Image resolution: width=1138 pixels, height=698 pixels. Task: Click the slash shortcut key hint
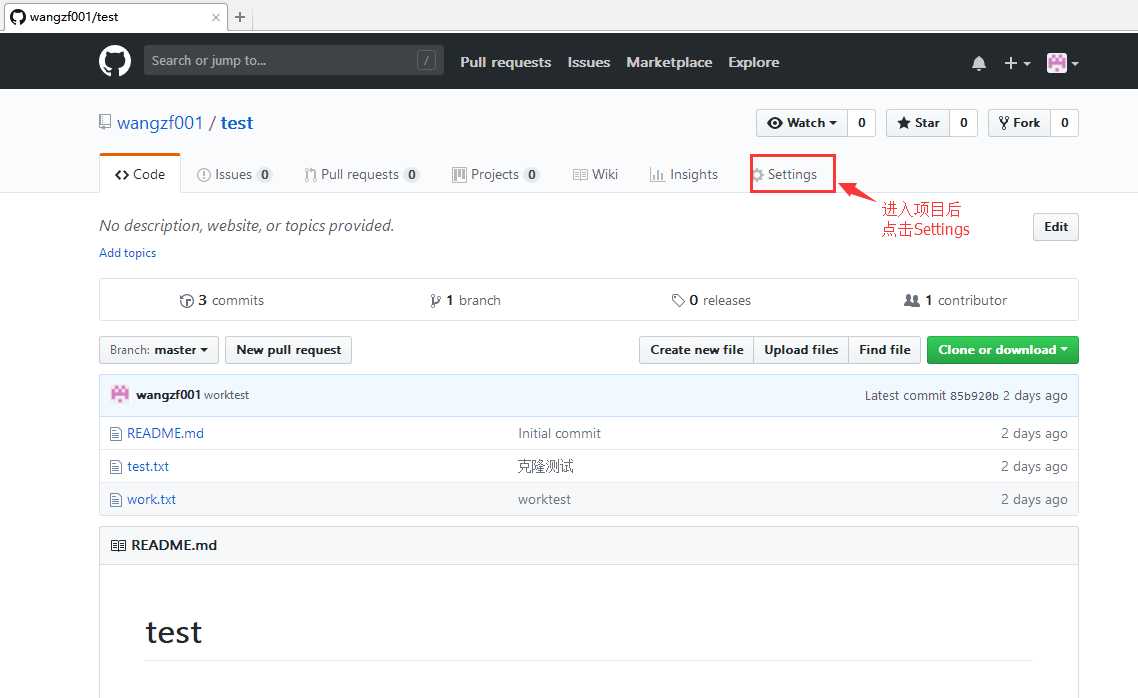click(x=426, y=60)
